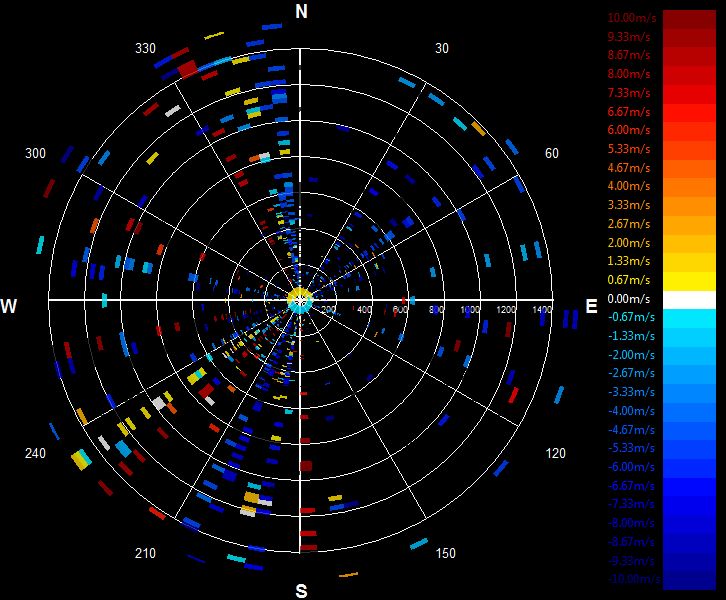Click the 3.33m/s legend label
The height and width of the screenshot is (600, 726).
click(x=629, y=205)
